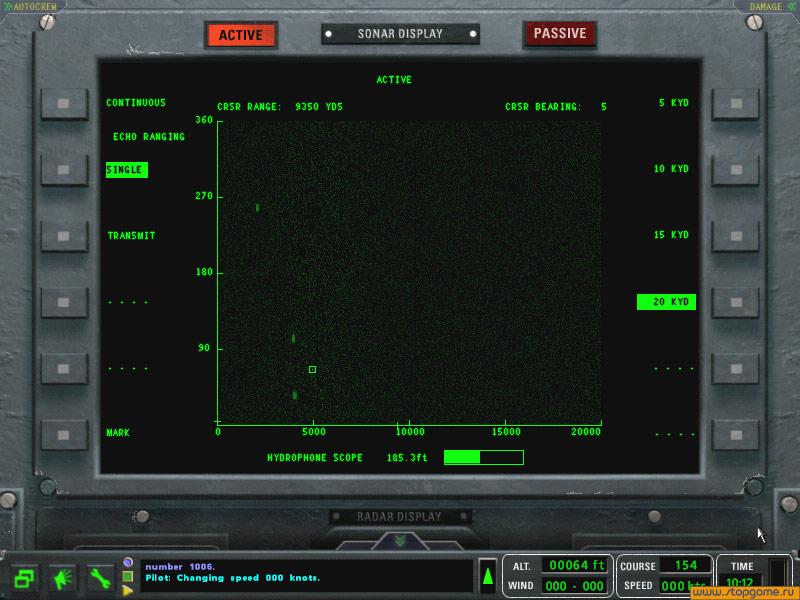Image resolution: width=800 pixels, height=600 pixels.
Task: Click the green square message filter icon
Action: pyautogui.click(x=128, y=576)
